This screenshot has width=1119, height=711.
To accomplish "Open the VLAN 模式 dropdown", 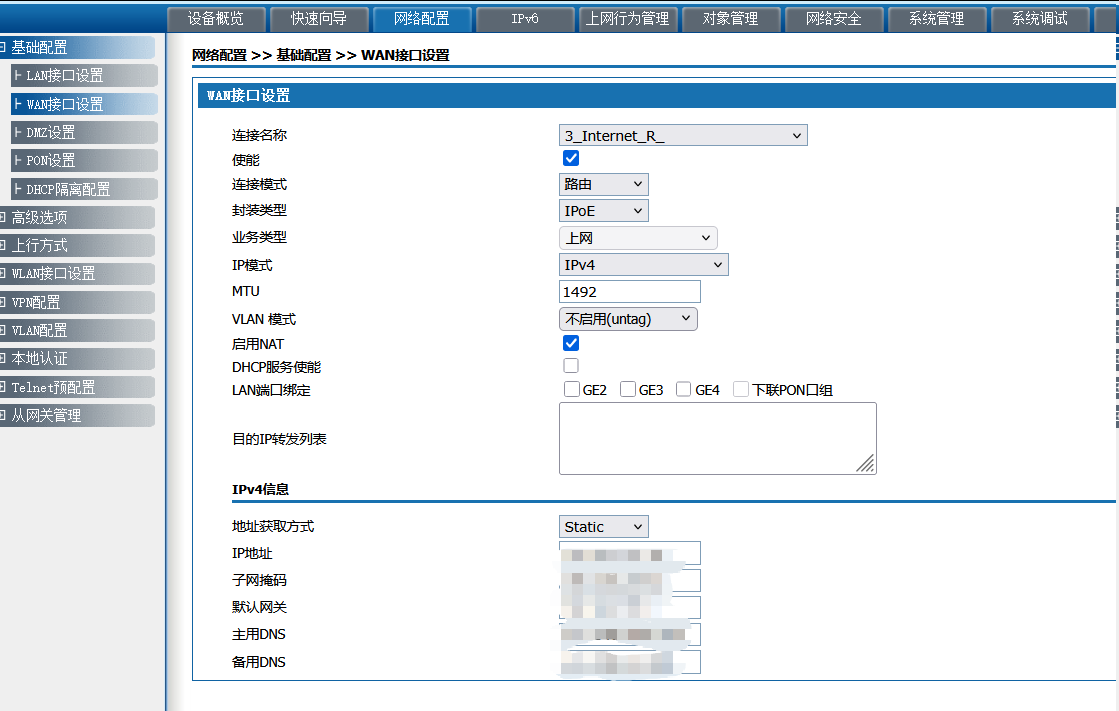I will point(628,319).
